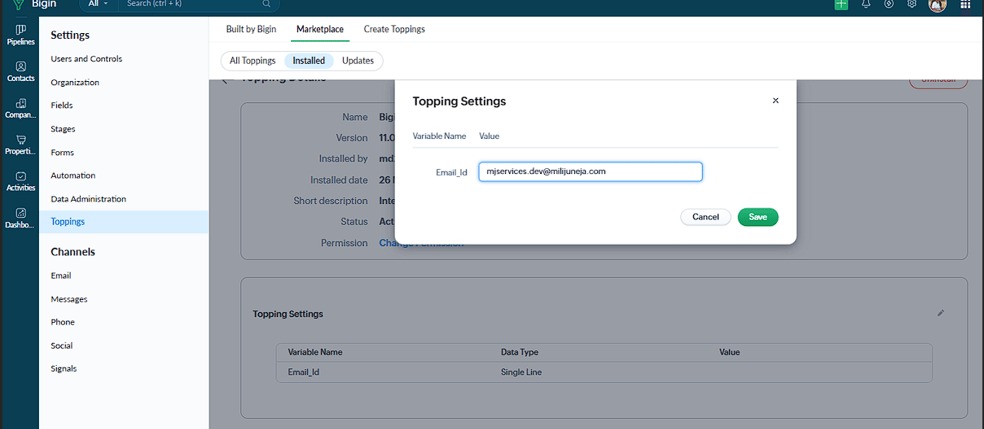Open Create Toppings tab
The height and width of the screenshot is (429, 984).
(x=394, y=29)
